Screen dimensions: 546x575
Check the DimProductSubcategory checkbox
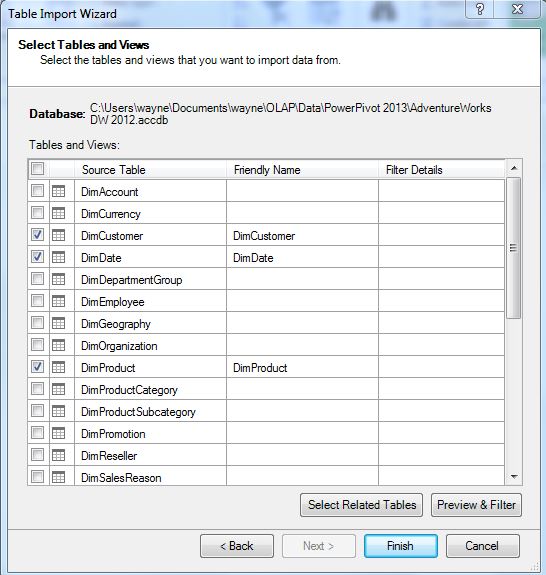[37, 411]
